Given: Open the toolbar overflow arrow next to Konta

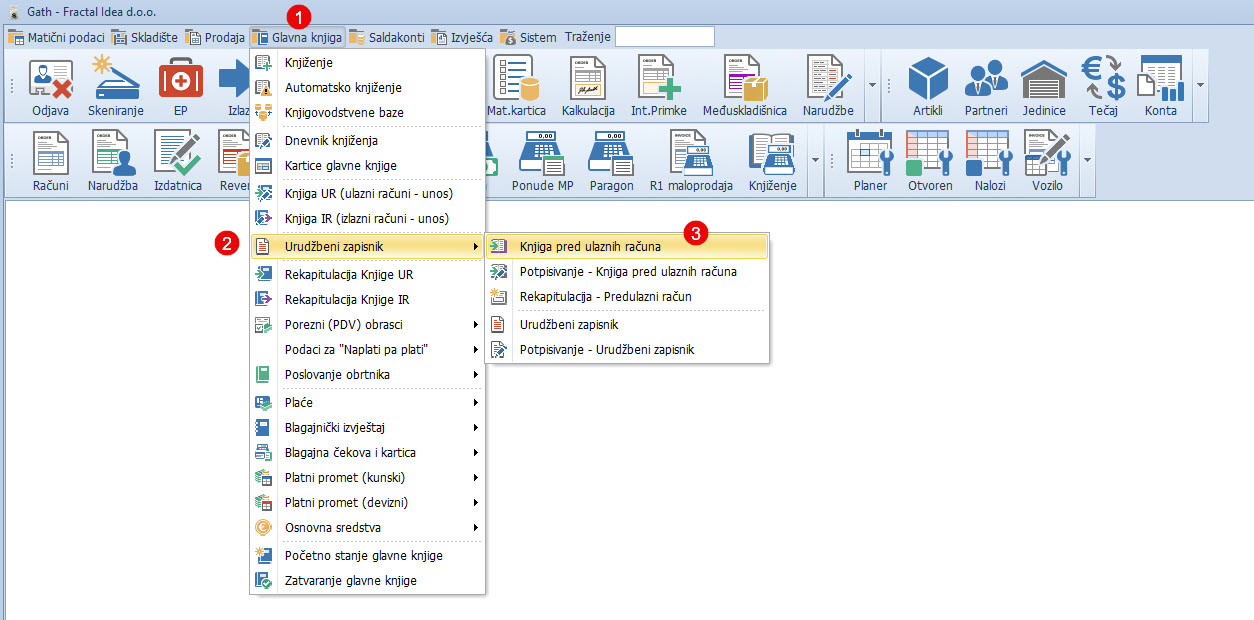Looking at the screenshot, I should [x=1201, y=85].
